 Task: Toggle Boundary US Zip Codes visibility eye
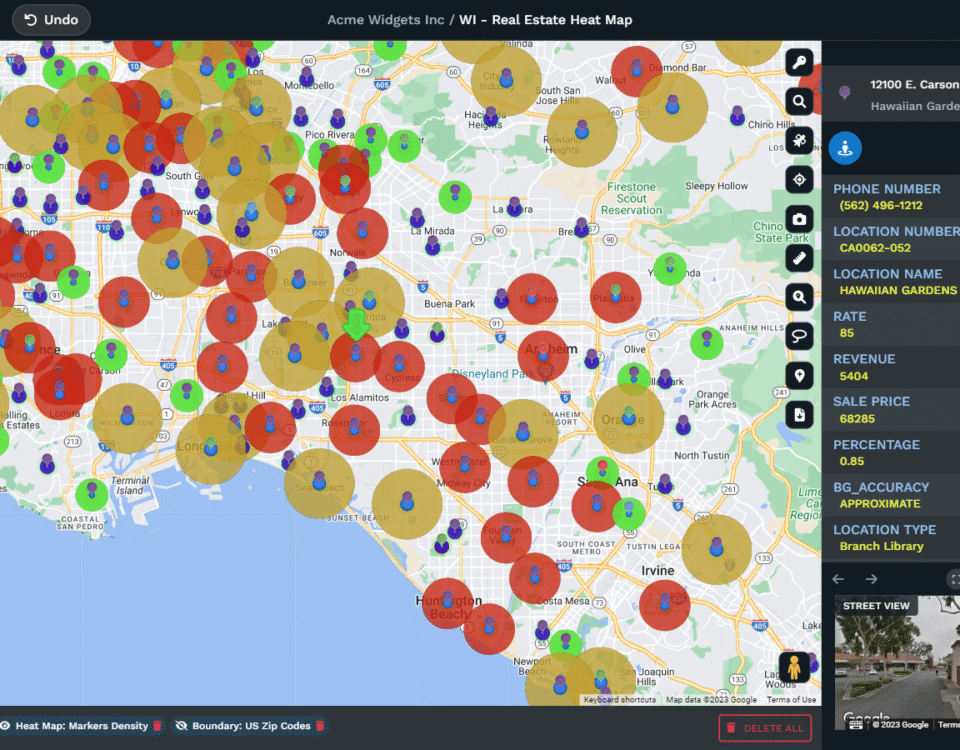pyautogui.click(x=181, y=726)
